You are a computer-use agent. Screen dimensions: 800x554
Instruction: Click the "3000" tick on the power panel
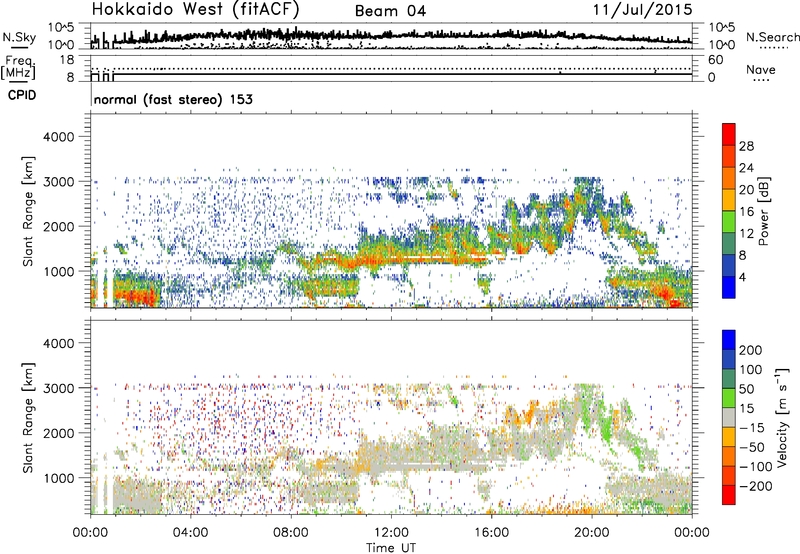tap(58, 182)
